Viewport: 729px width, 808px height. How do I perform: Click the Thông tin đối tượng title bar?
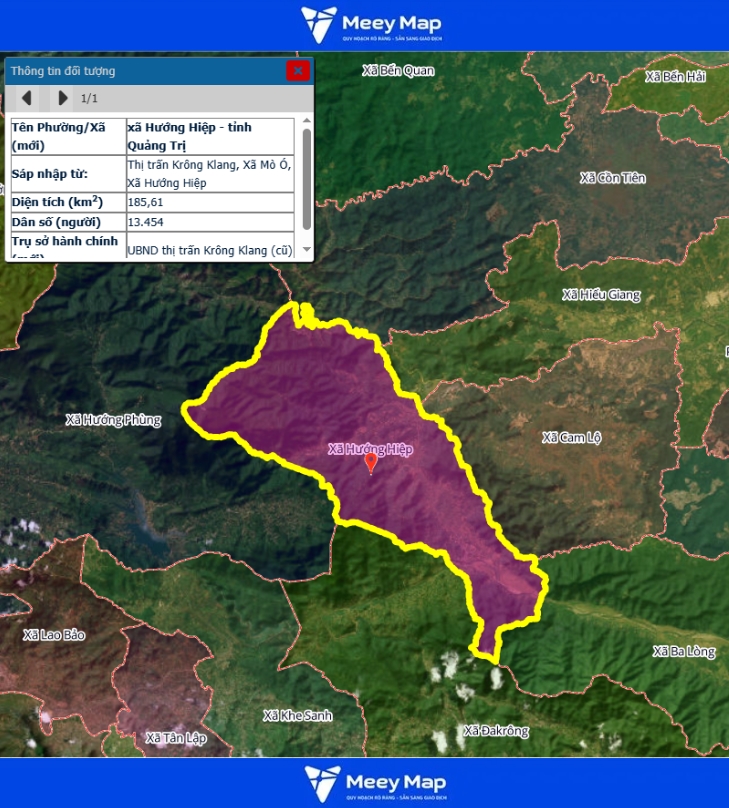tap(140, 71)
